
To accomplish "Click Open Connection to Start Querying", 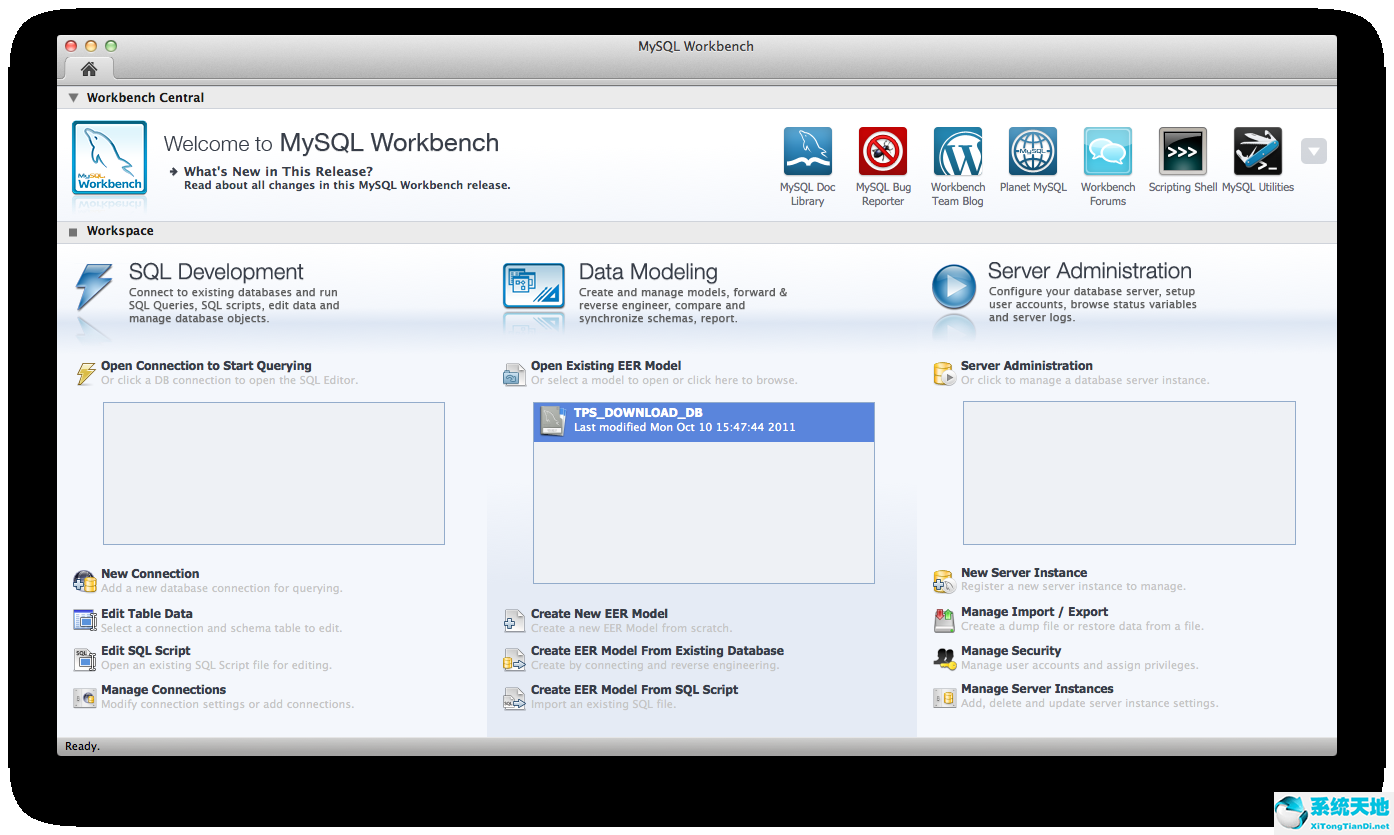I will coord(206,365).
